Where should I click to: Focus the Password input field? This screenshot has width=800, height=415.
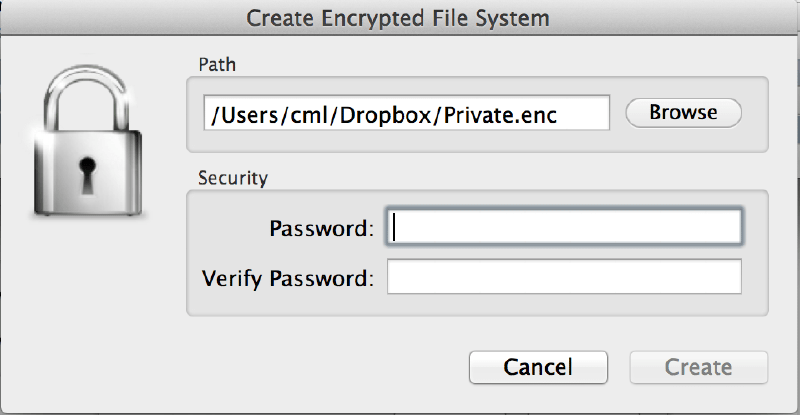click(565, 228)
